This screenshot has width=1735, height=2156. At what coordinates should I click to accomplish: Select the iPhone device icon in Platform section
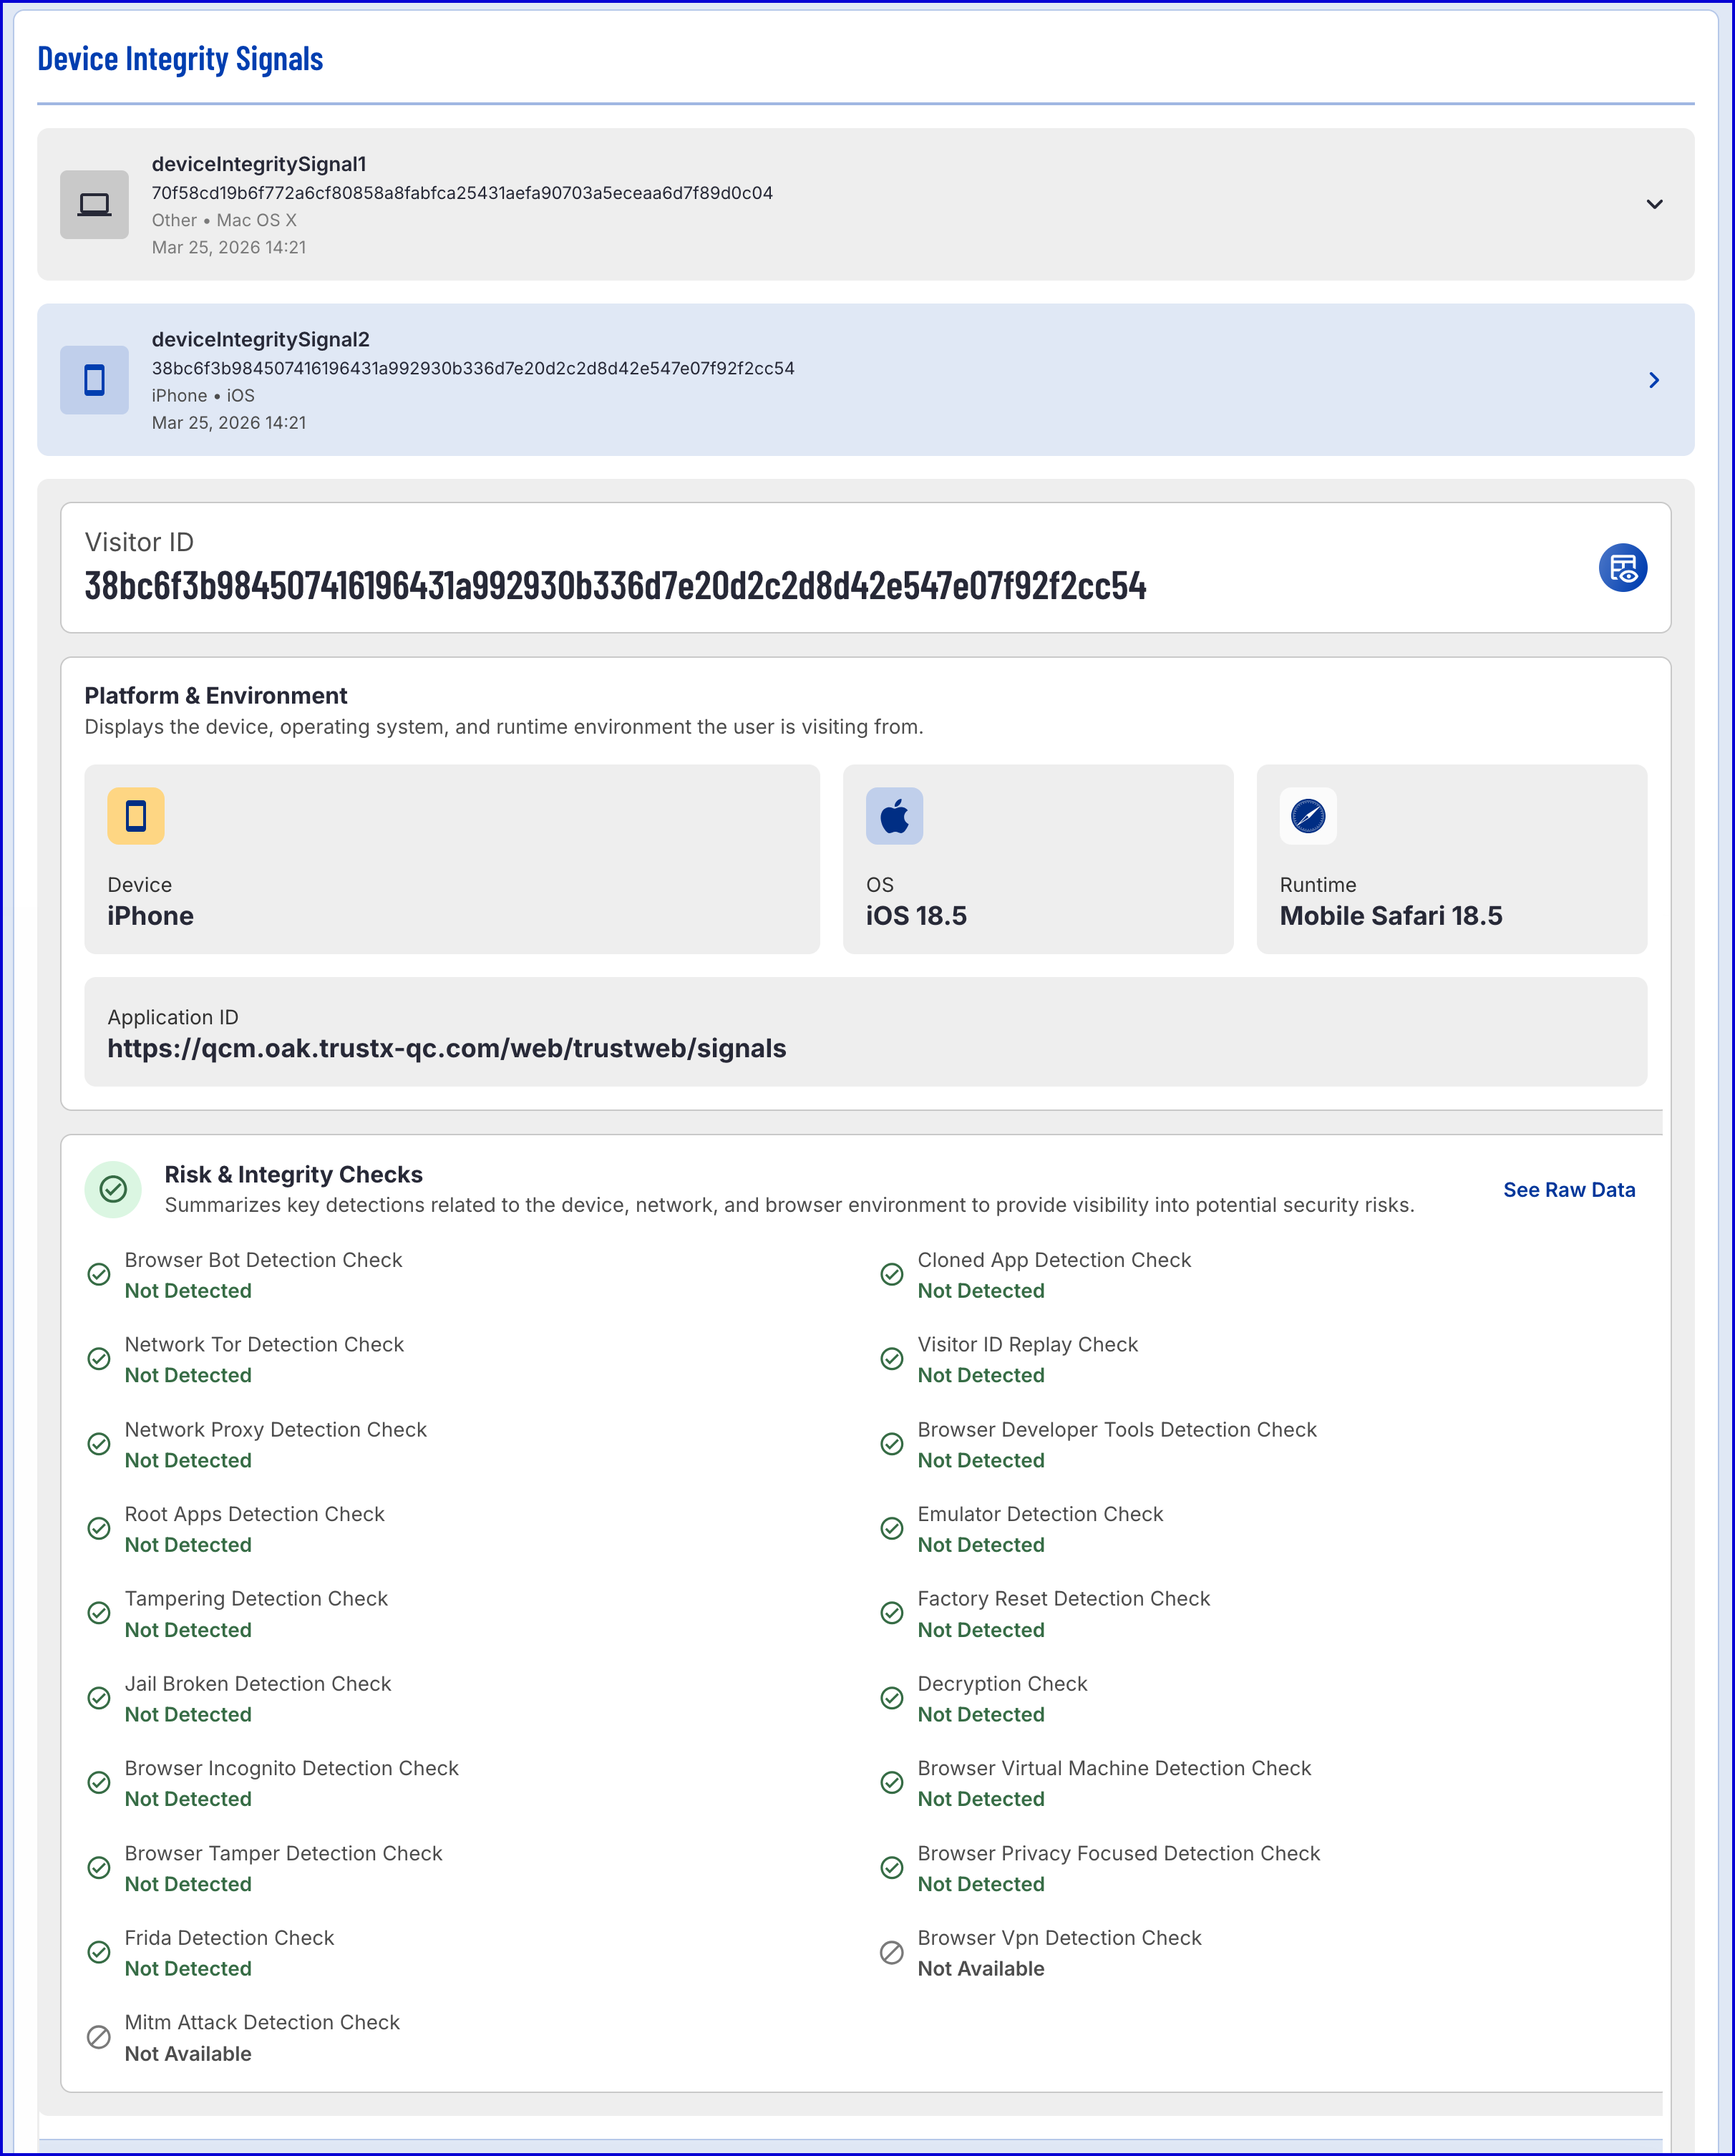click(x=137, y=815)
